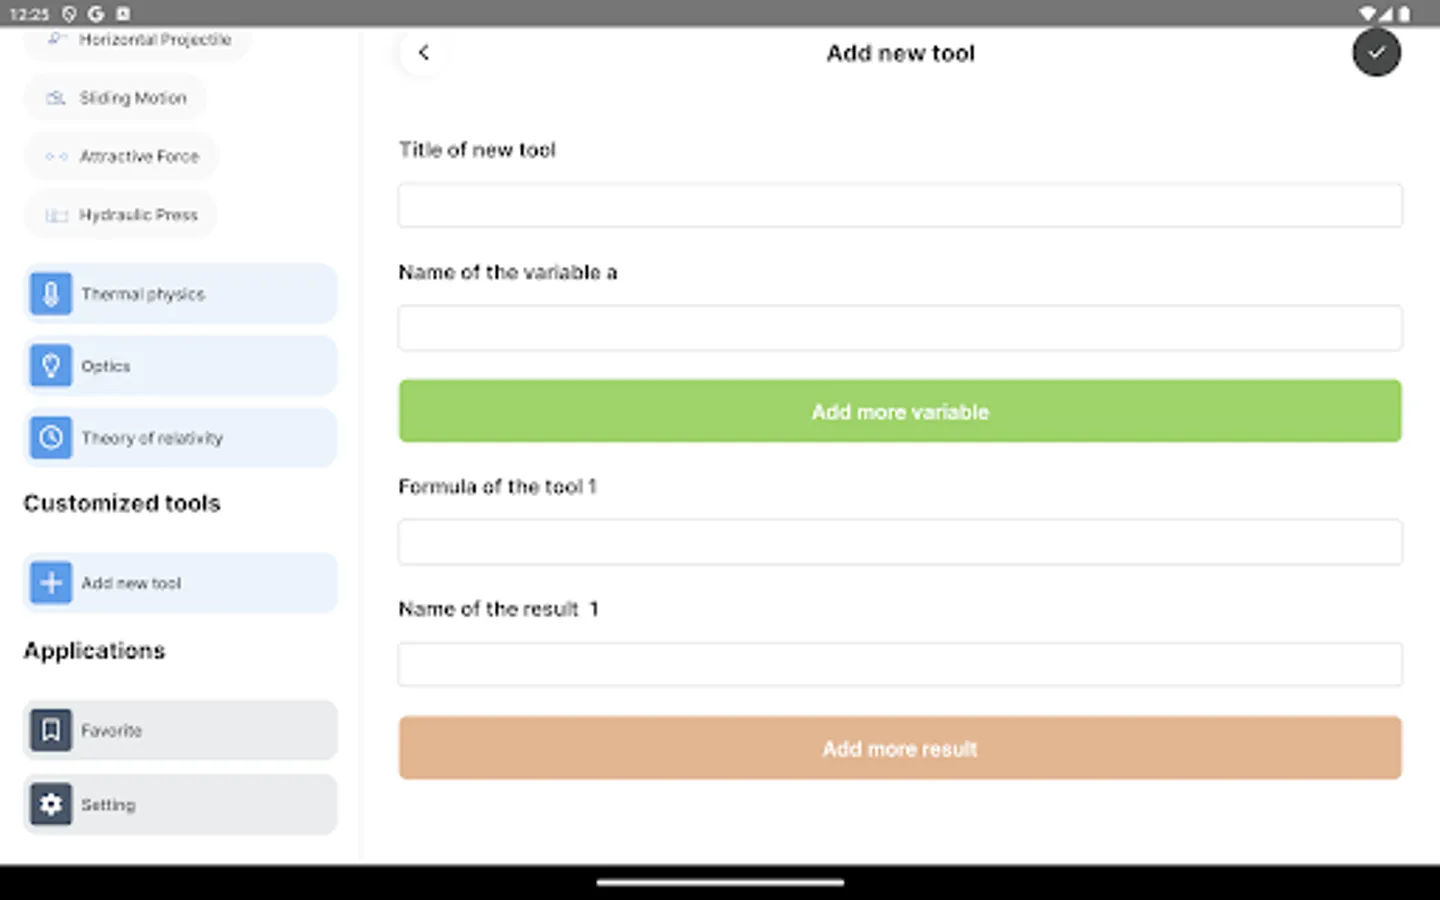This screenshot has width=1440, height=900.
Task: Open the Favorite bookmarks section
Action: (x=179, y=730)
